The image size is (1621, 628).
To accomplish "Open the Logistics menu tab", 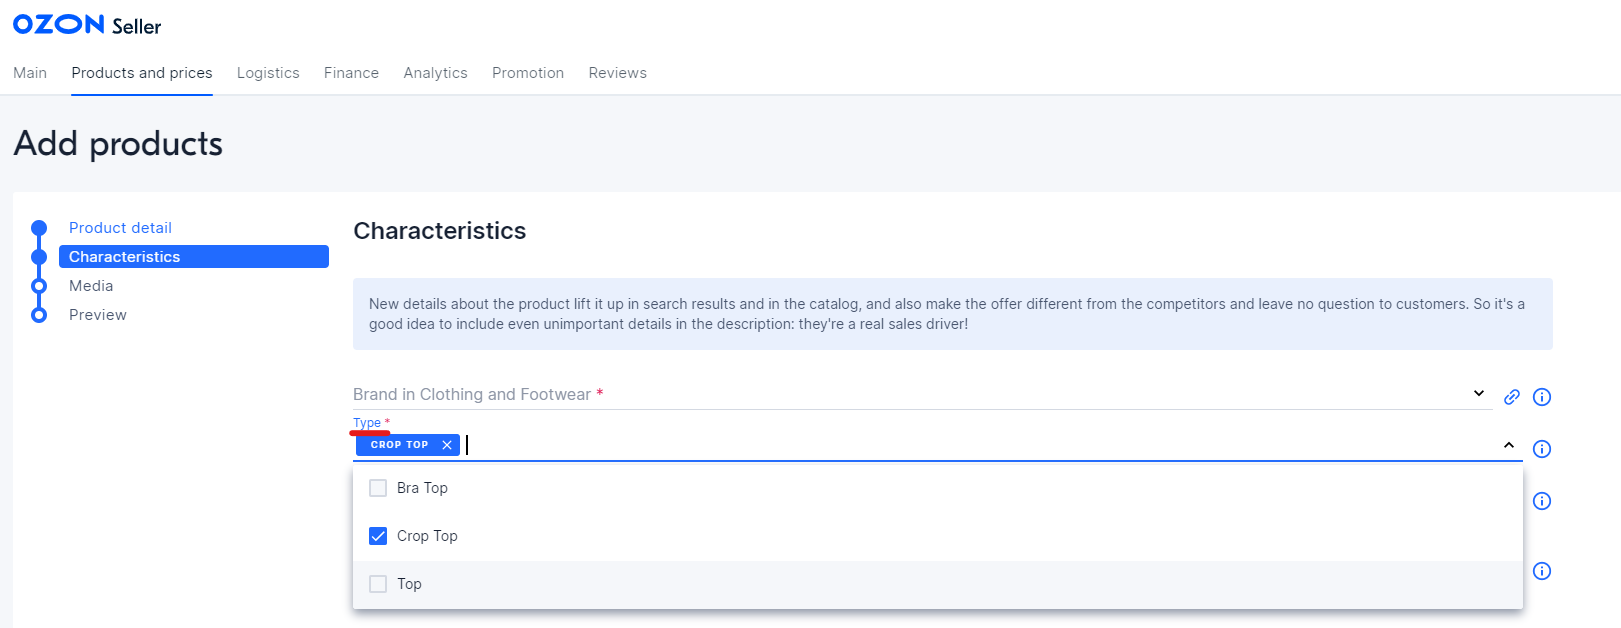I will click(x=268, y=73).
